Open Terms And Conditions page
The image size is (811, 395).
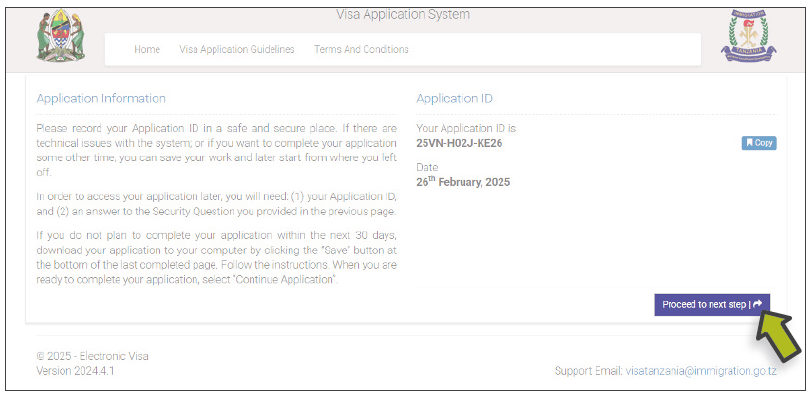point(361,49)
